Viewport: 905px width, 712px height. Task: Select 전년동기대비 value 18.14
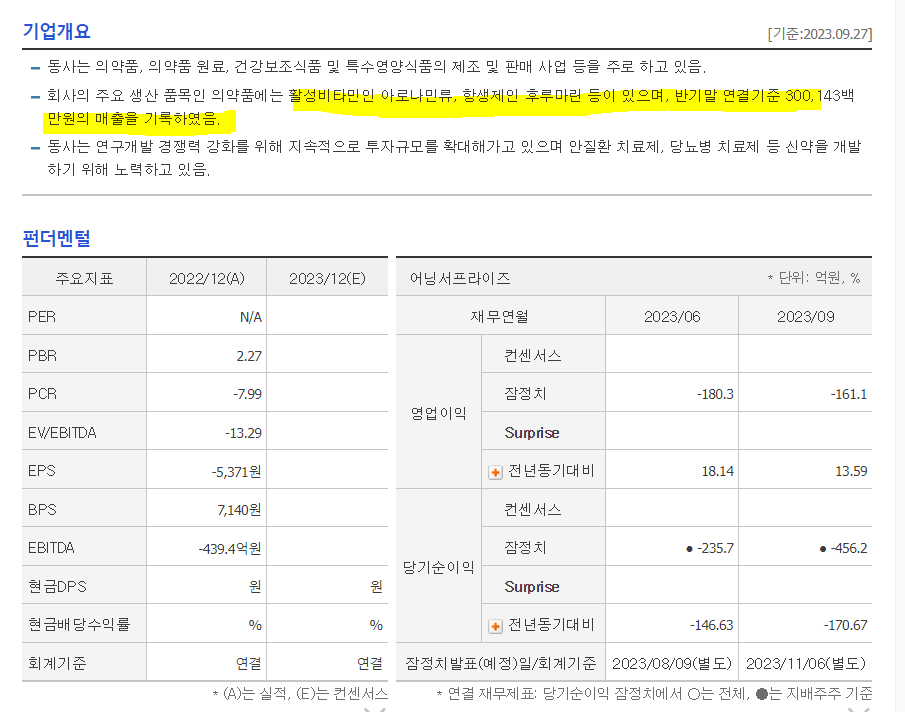[717, 471]
